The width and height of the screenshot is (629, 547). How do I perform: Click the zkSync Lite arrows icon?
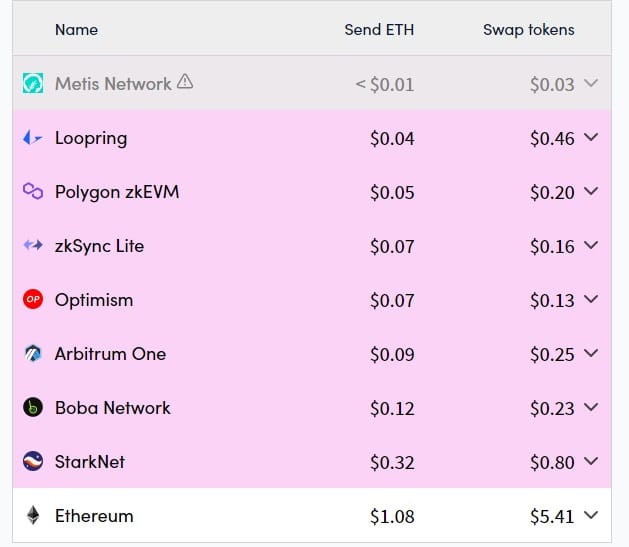pyautogui.click(x=33, y=245)
